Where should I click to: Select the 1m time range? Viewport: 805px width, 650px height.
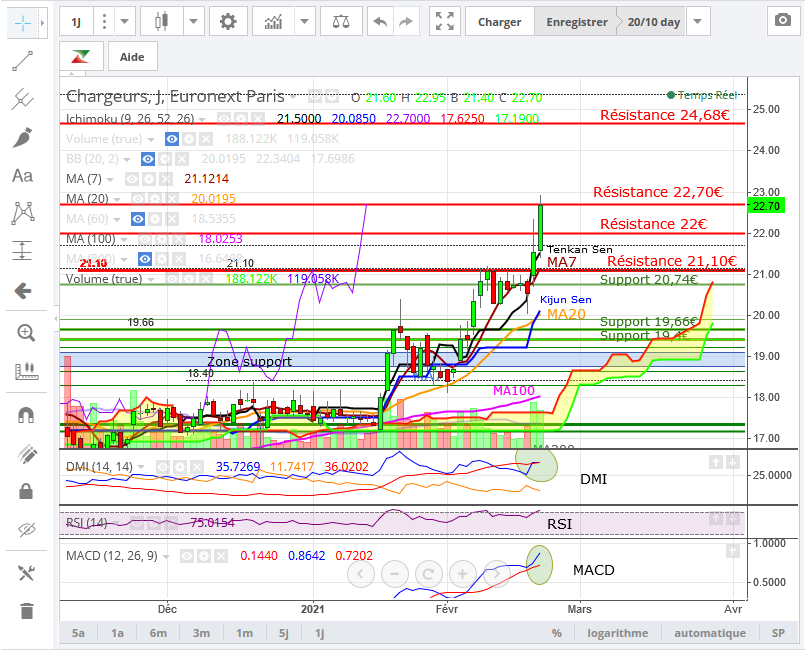pos(244,633)
